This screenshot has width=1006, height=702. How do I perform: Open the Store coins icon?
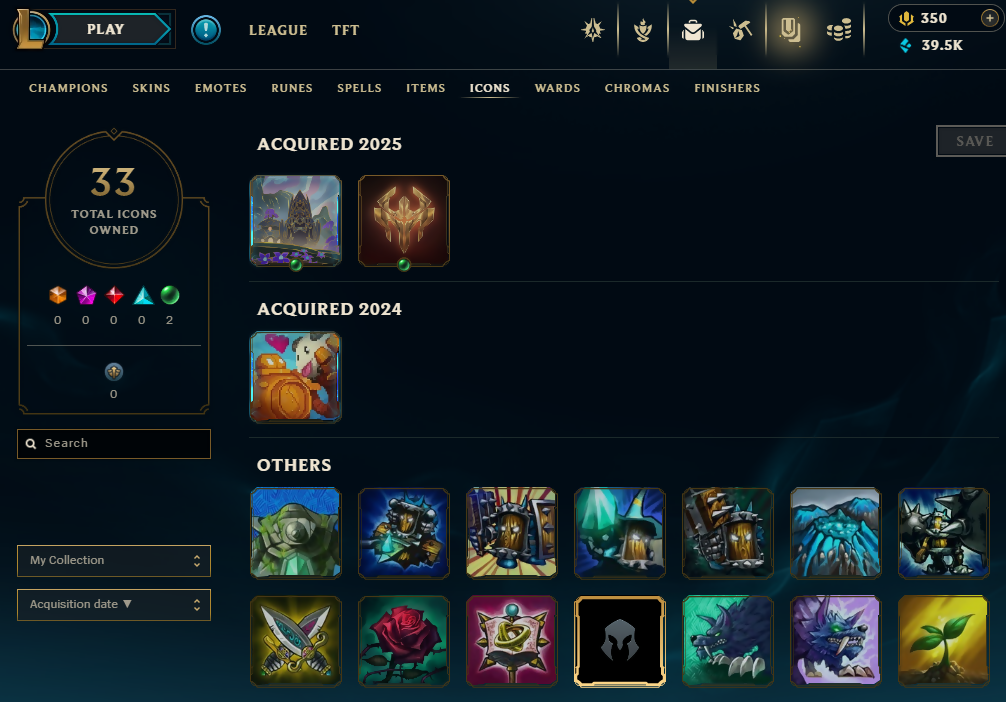[x=839, y=30]
